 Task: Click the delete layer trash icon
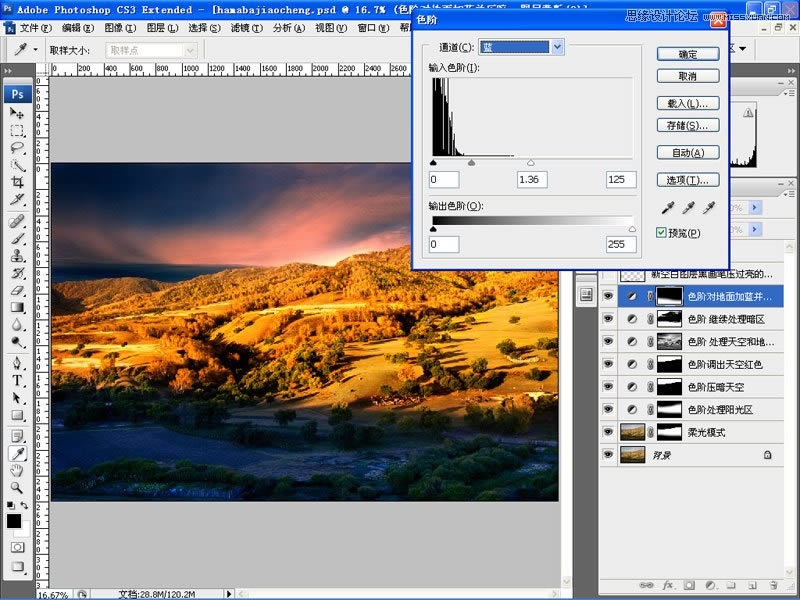[774, 584]
